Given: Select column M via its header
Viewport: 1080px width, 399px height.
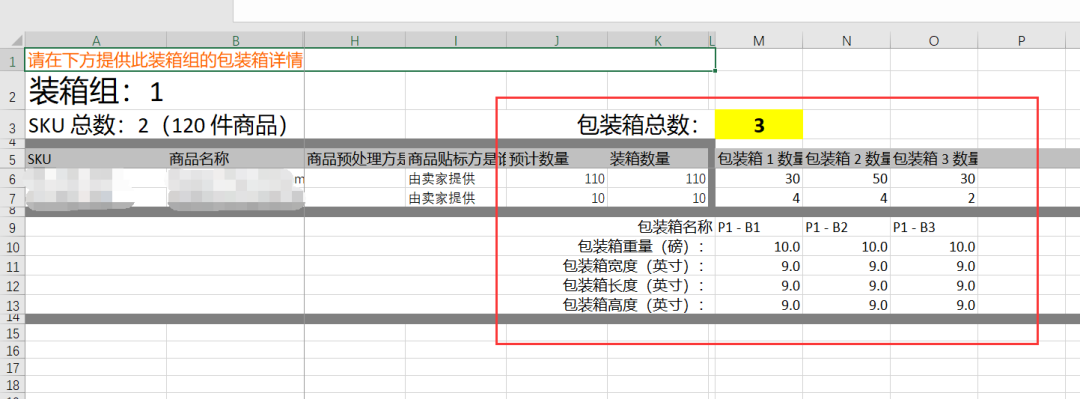Looking at the screenshot, I should pos(759,41).
